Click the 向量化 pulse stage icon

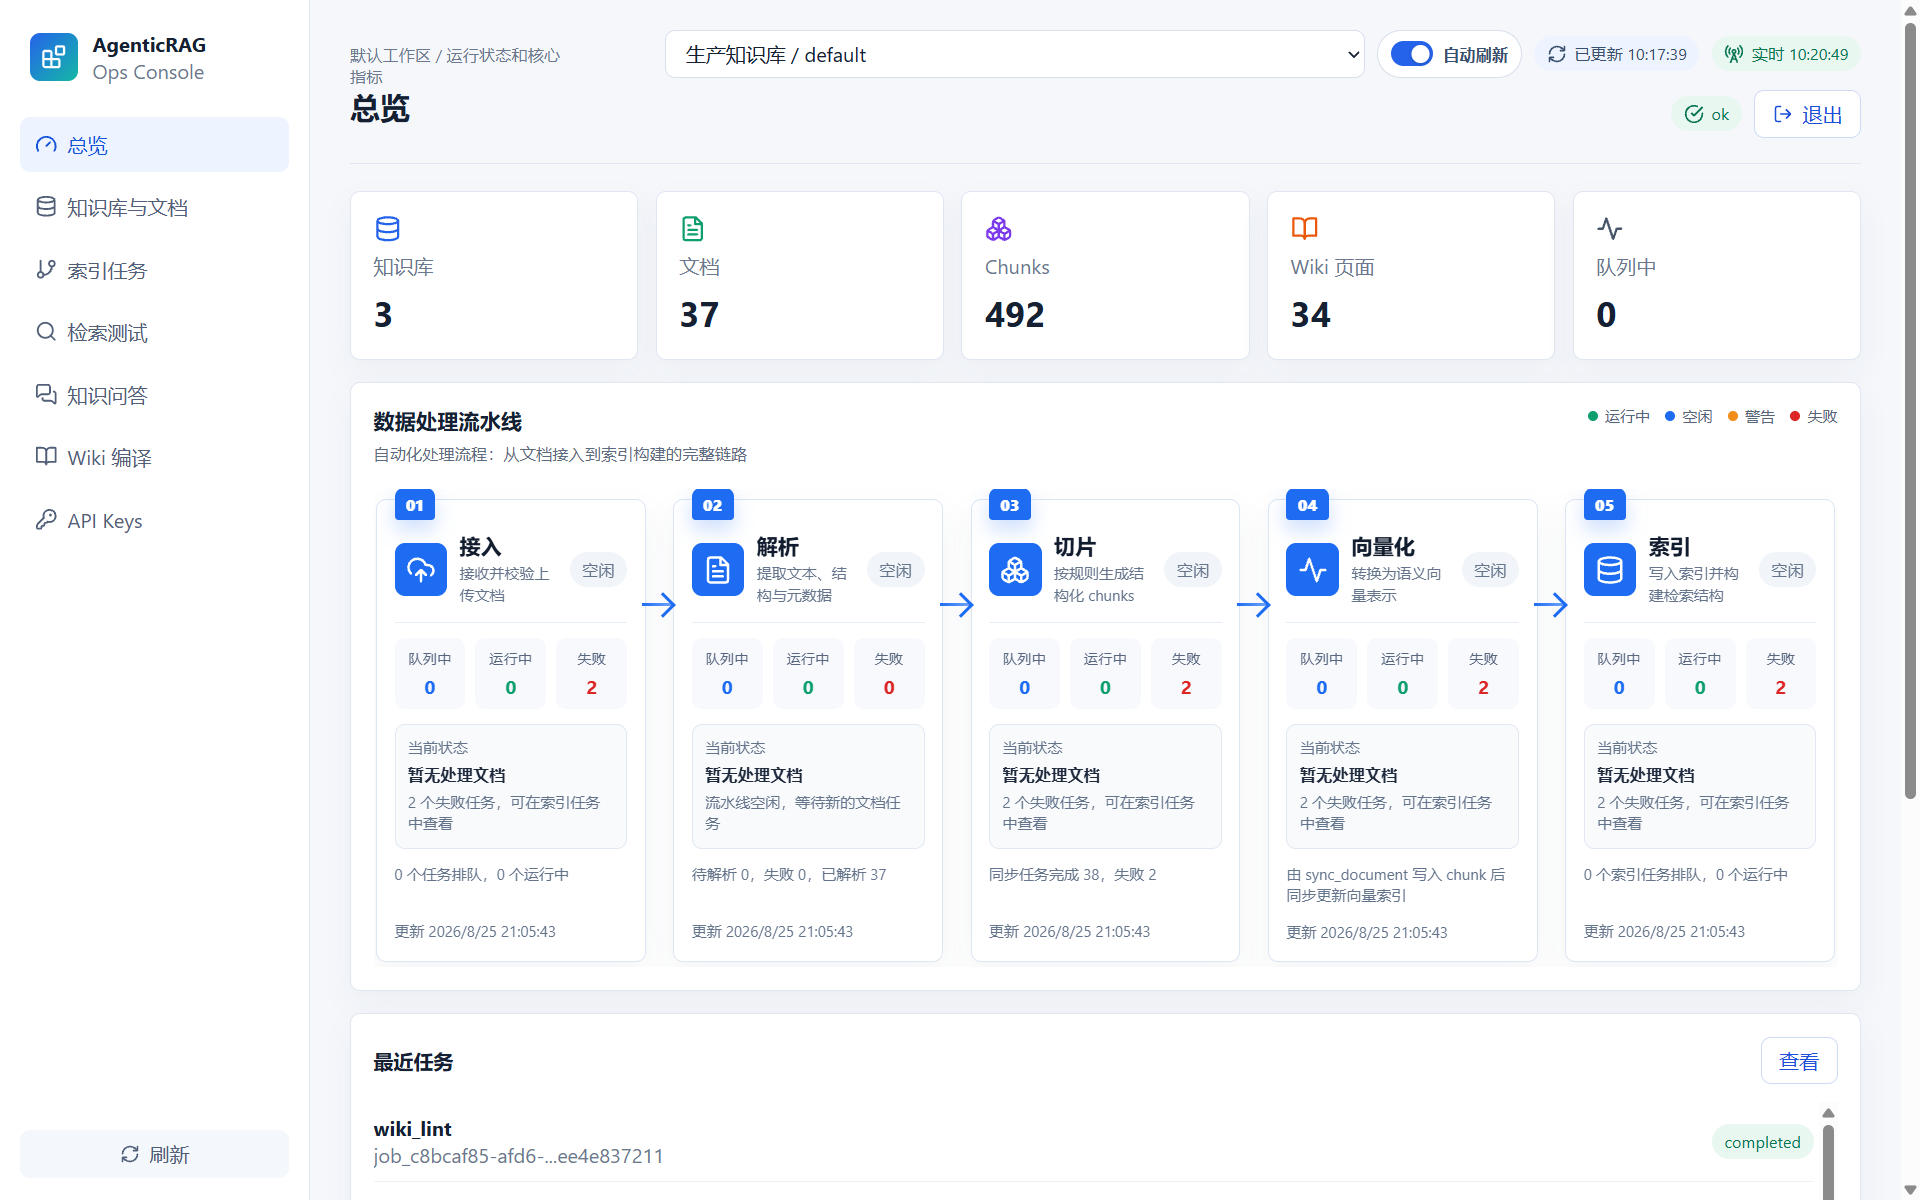[1312, 570]
